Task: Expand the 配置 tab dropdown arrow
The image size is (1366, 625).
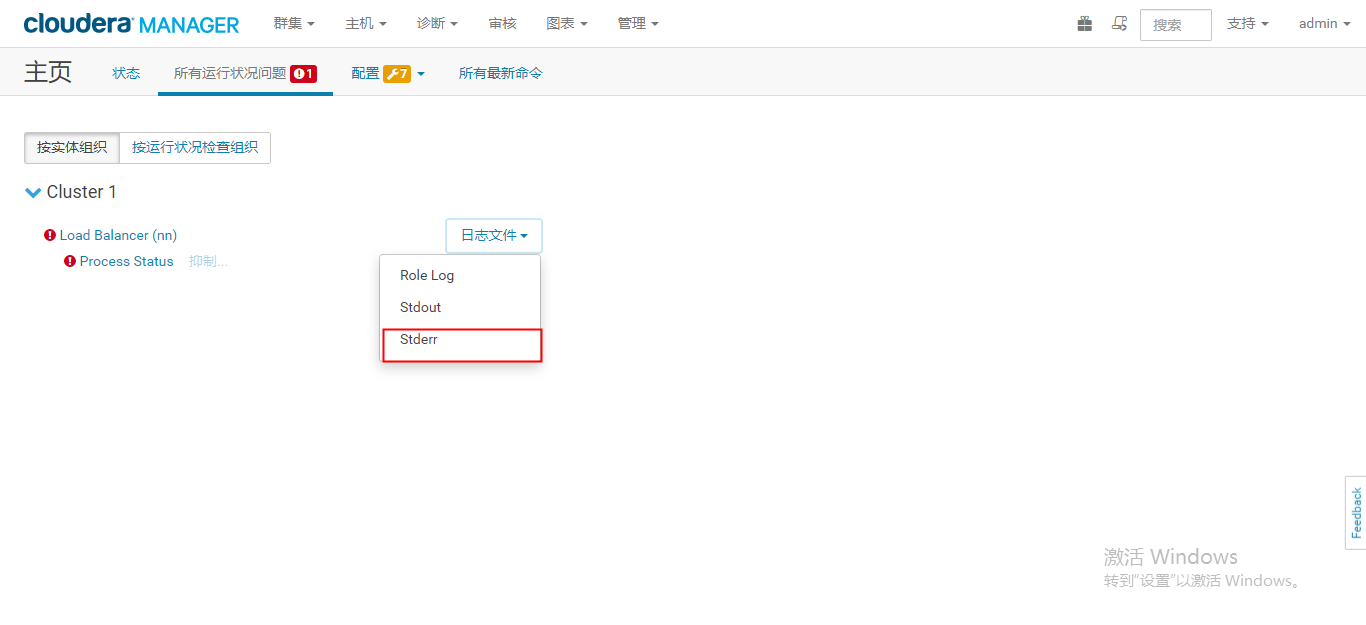Action: tap(421, 73)
